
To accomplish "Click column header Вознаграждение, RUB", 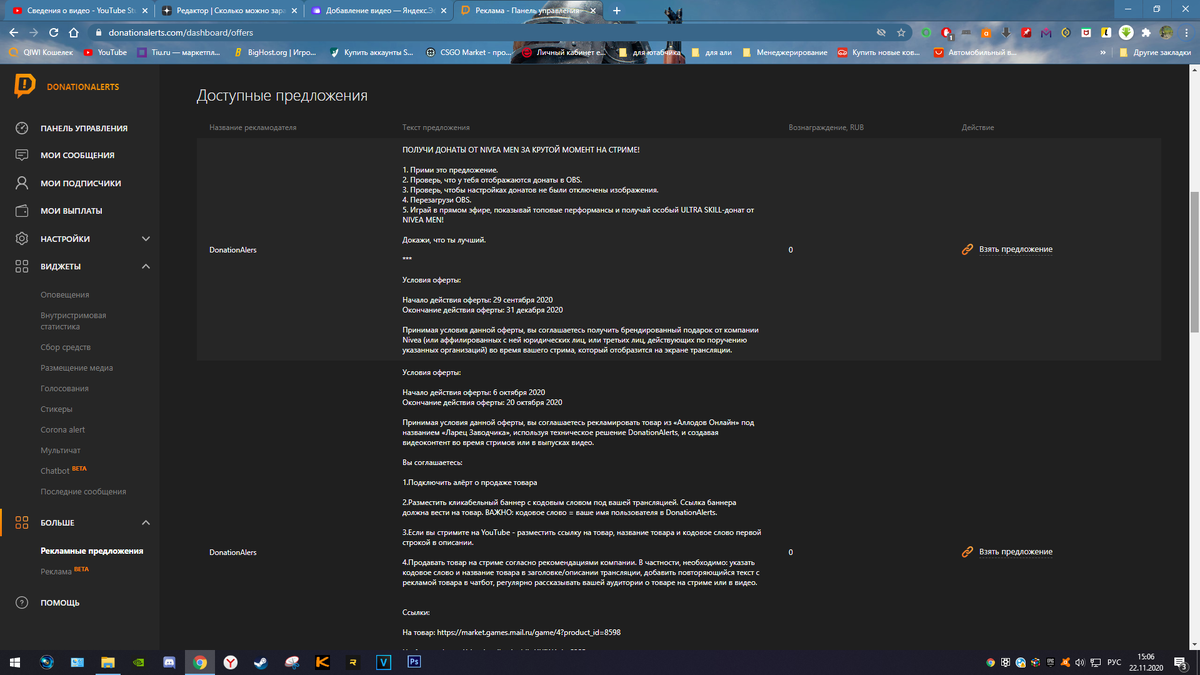I will tap(826, 128).
